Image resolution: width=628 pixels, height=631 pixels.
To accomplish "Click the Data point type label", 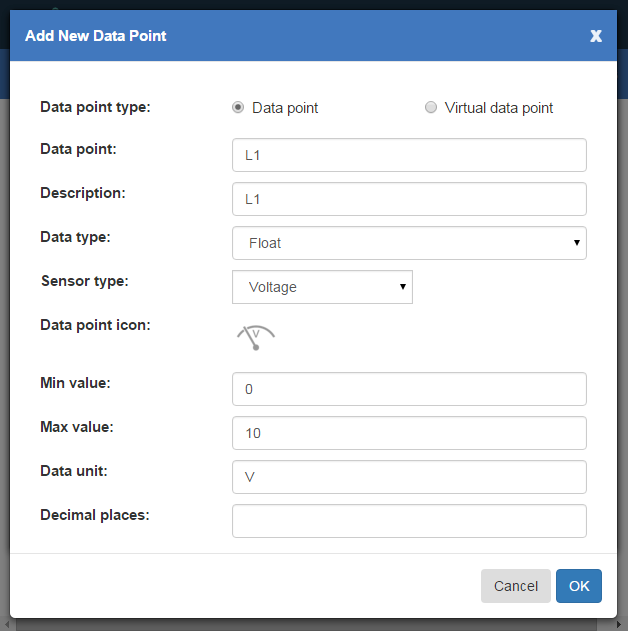I will coord(95,107).
